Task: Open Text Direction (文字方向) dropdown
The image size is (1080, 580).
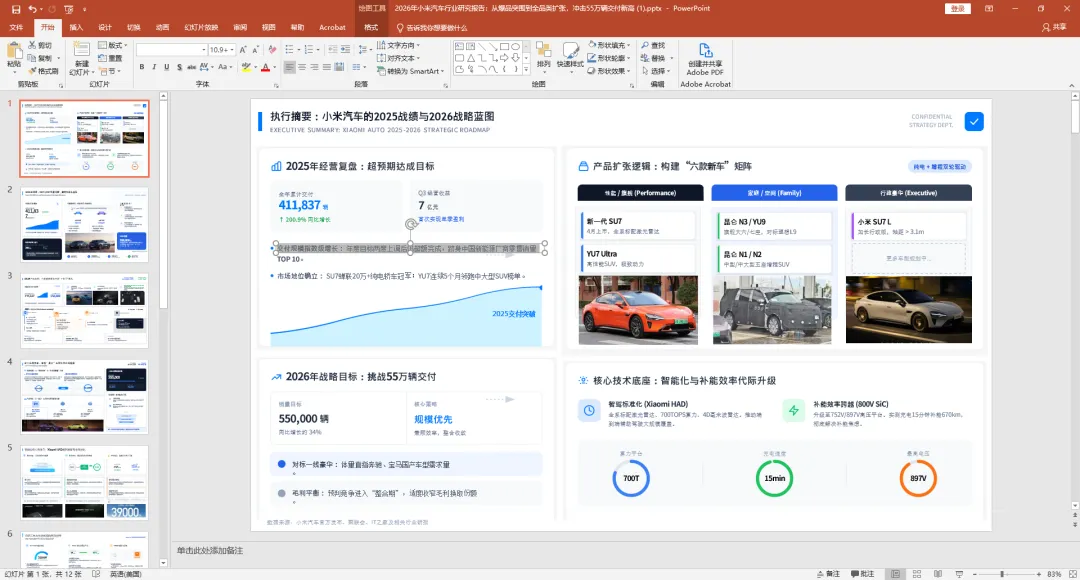Action: [x=399, y=45]
